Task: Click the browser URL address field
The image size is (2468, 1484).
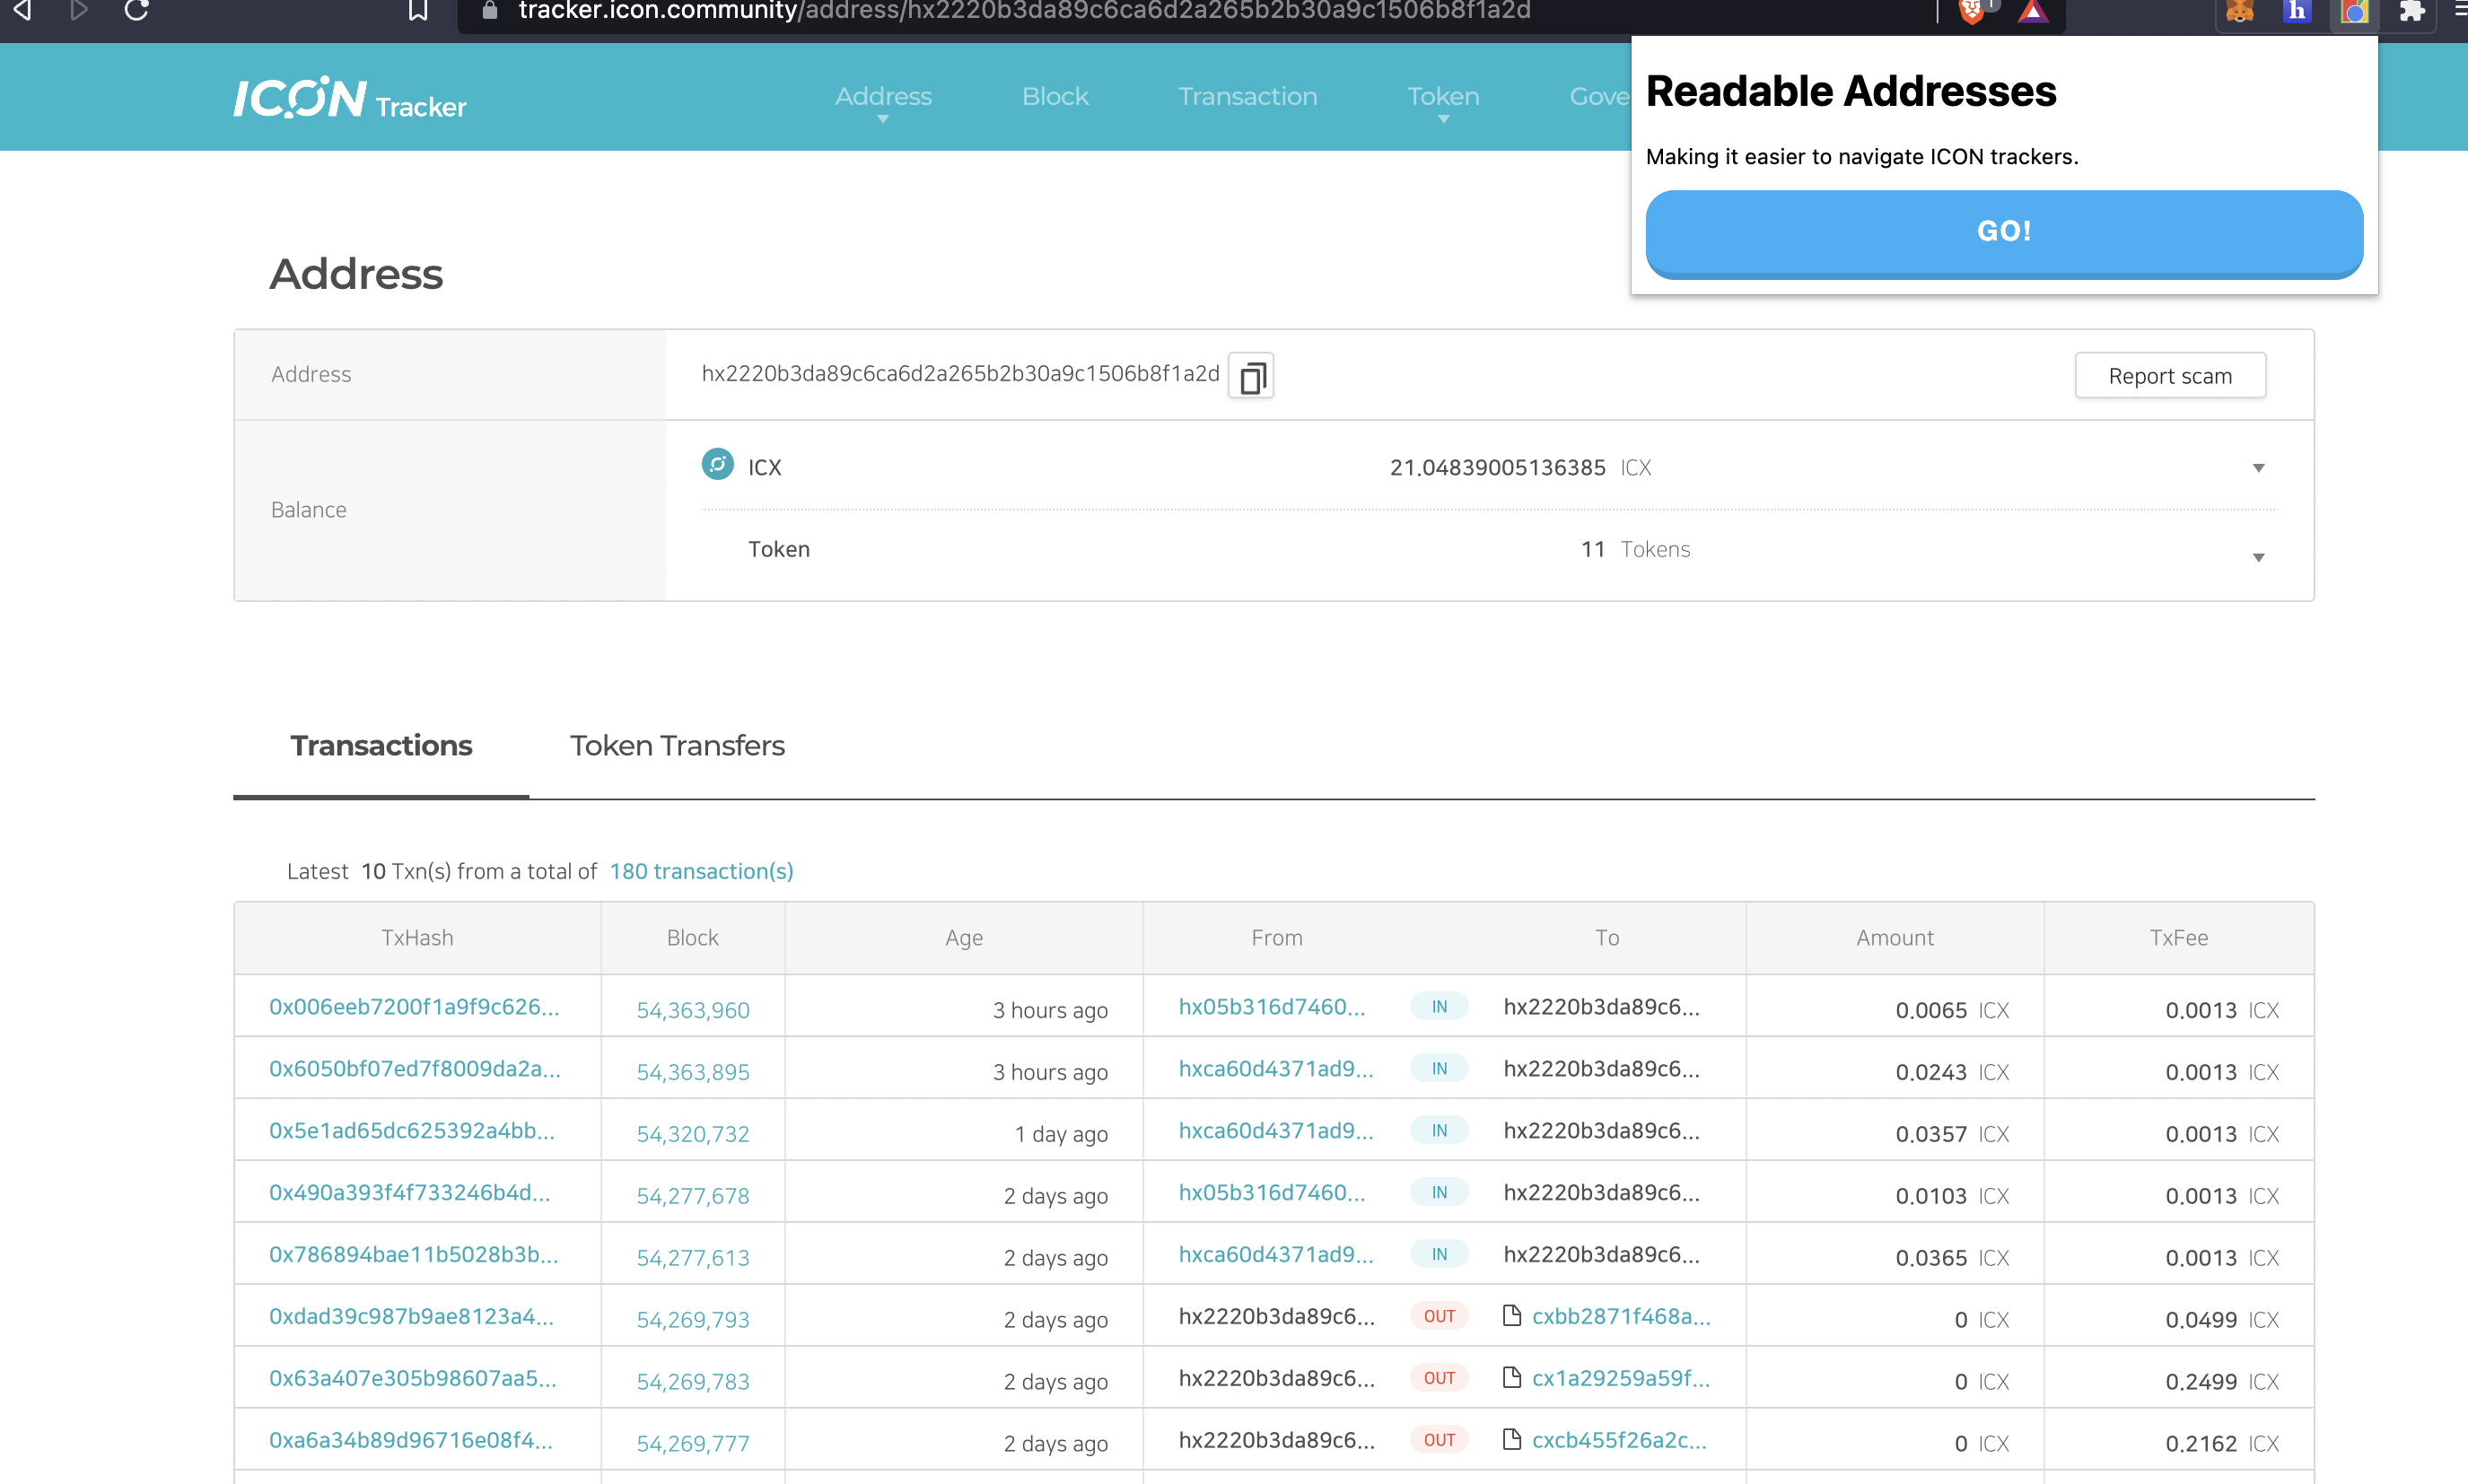Action: coord(1100,11)
